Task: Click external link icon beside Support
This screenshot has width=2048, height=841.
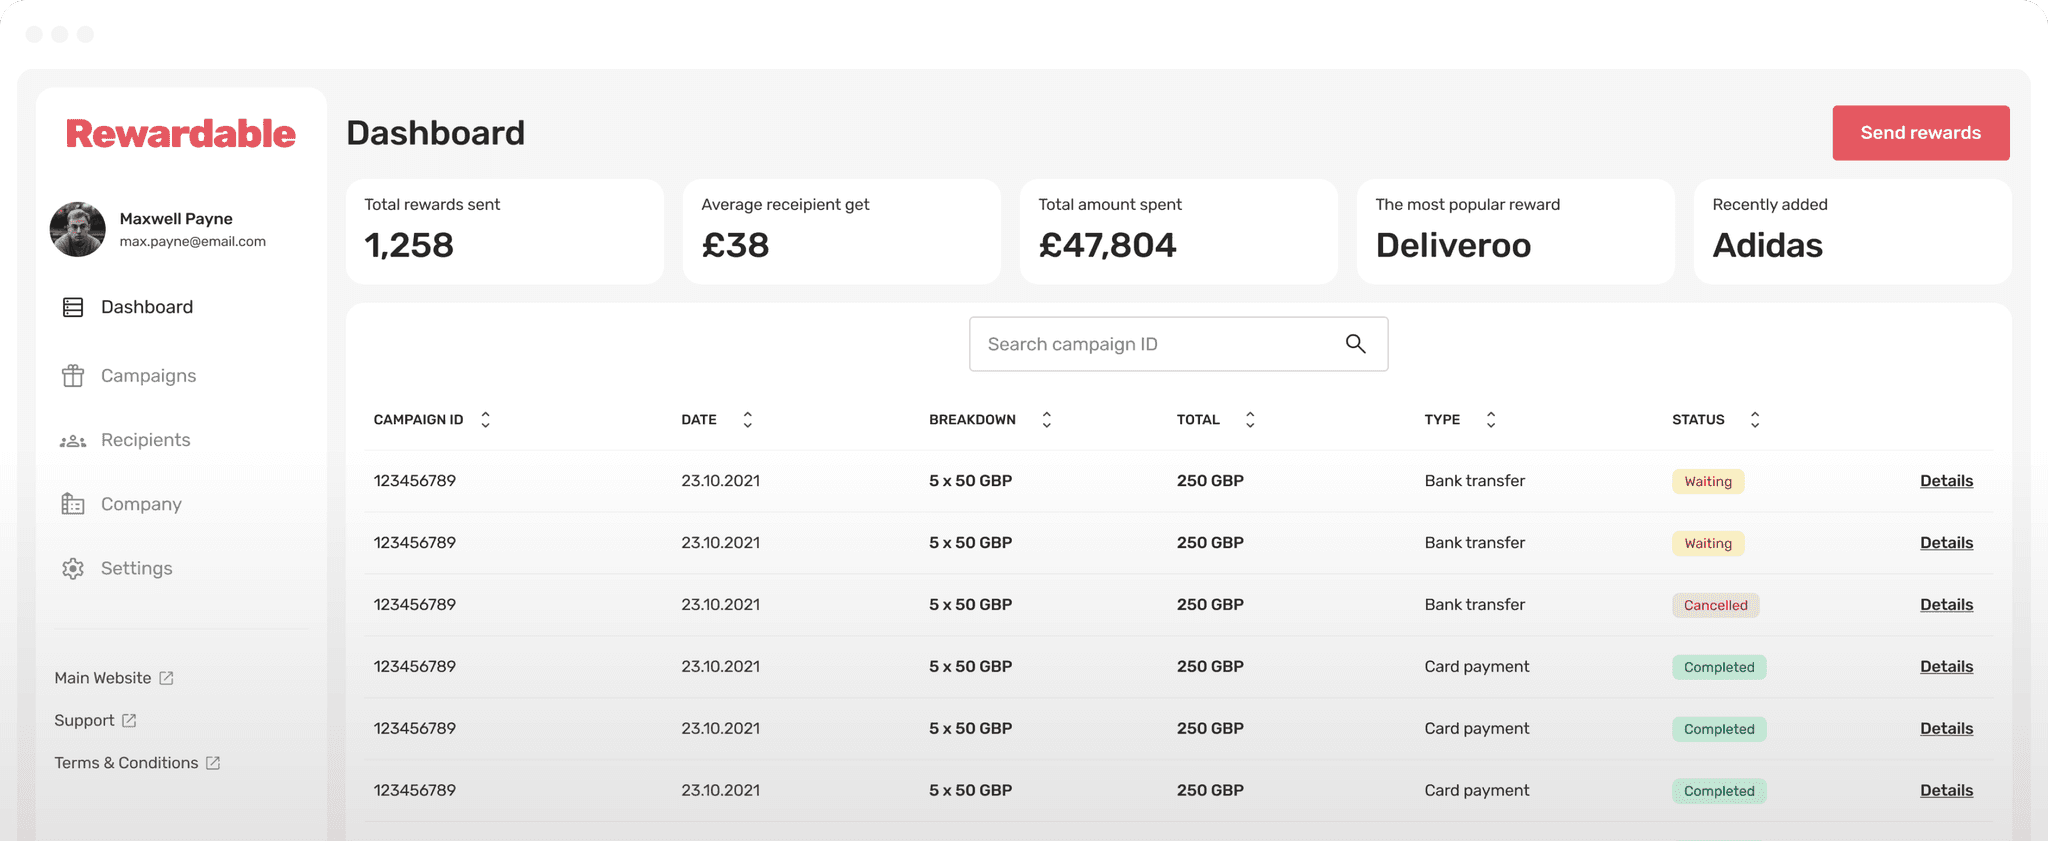Action: pos(129,720)
